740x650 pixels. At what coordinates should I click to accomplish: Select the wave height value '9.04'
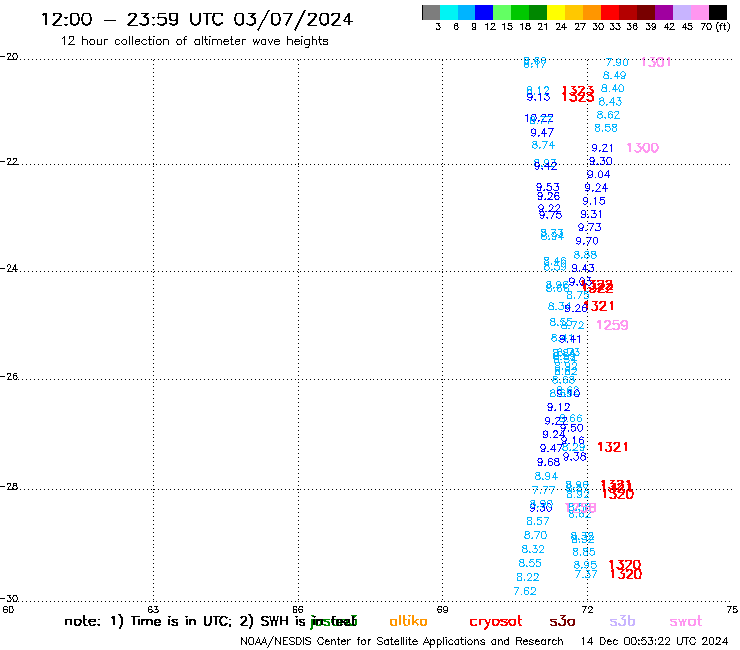[598, 175]
